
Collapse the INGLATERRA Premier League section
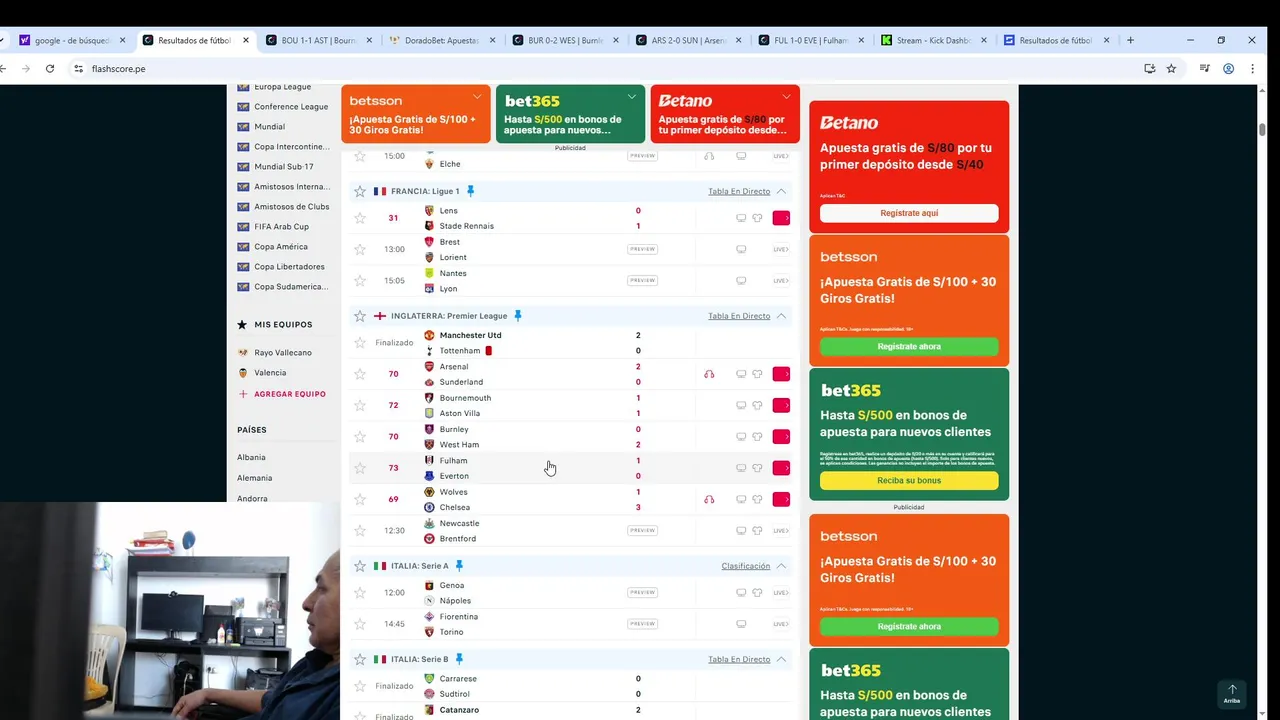(x=781, y=316)
